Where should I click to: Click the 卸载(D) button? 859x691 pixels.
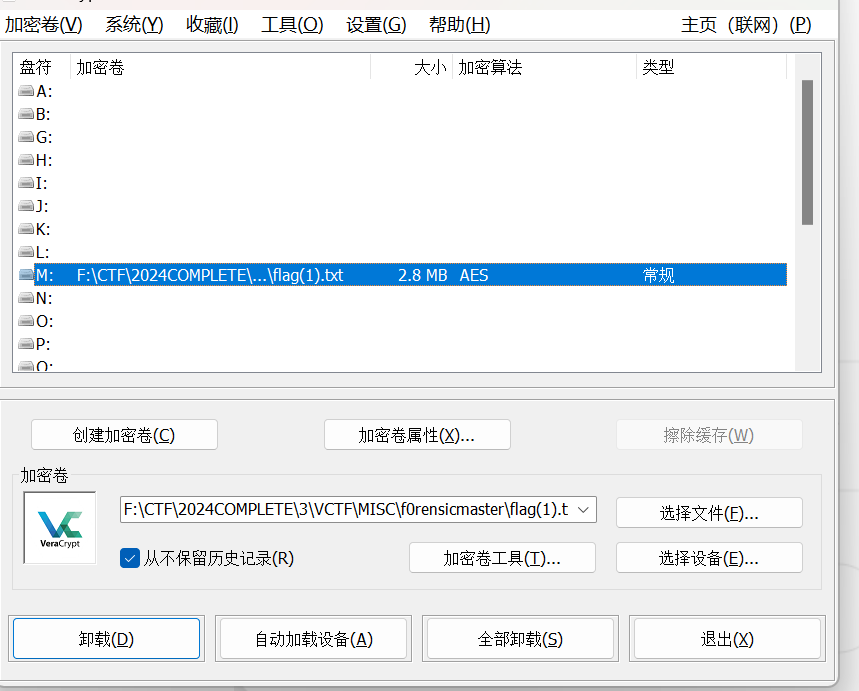click(x=106, y=638)
